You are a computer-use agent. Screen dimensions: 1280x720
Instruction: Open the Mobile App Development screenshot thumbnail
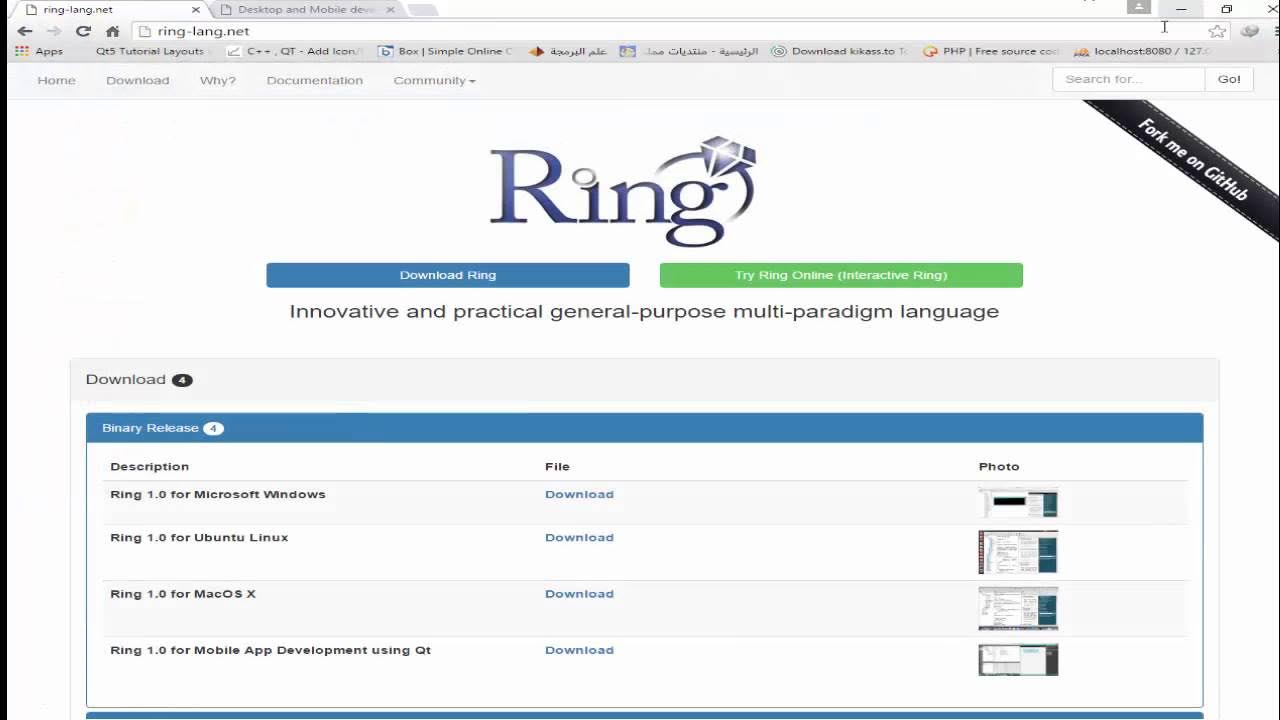coord(1018,660)
